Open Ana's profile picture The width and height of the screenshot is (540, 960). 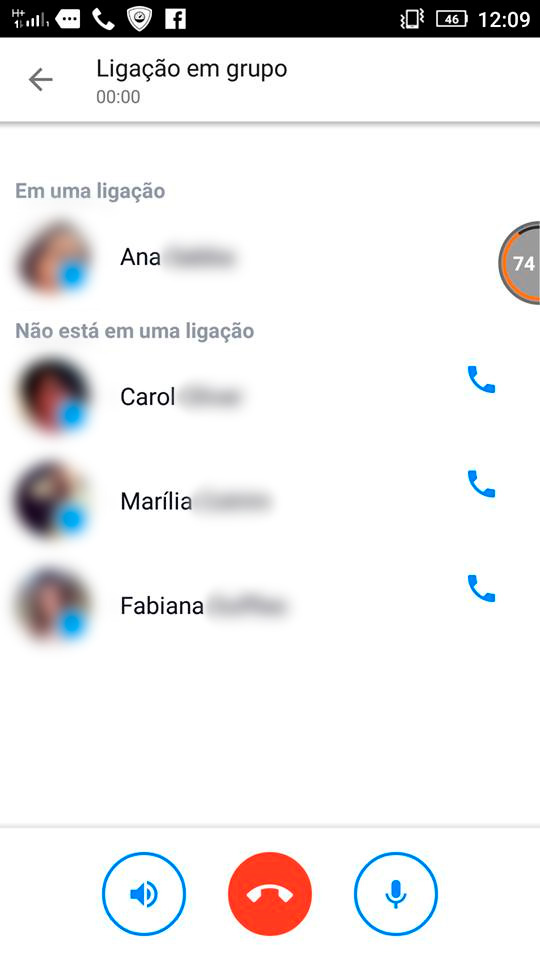point(54,258)
